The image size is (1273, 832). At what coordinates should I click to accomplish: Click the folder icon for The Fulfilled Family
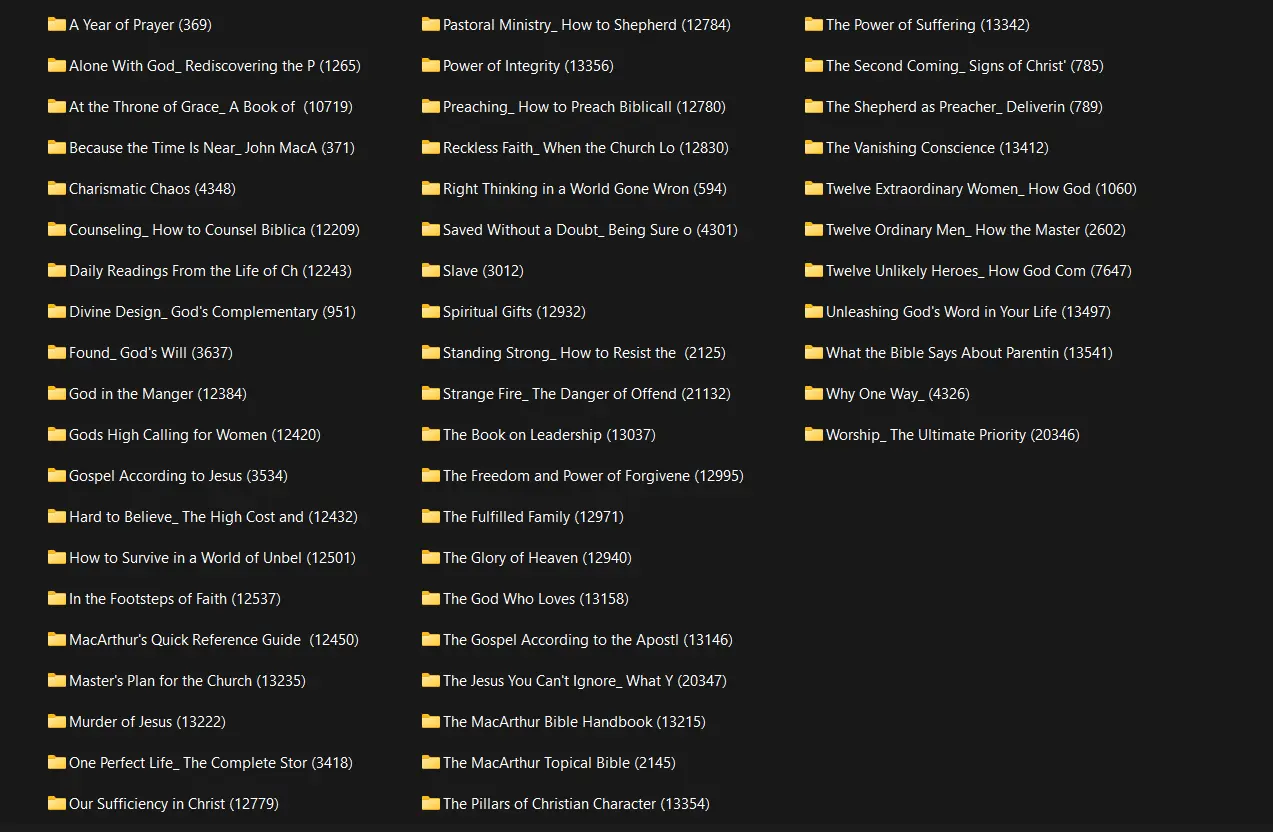pyautogui.click(x=431, y=516)
